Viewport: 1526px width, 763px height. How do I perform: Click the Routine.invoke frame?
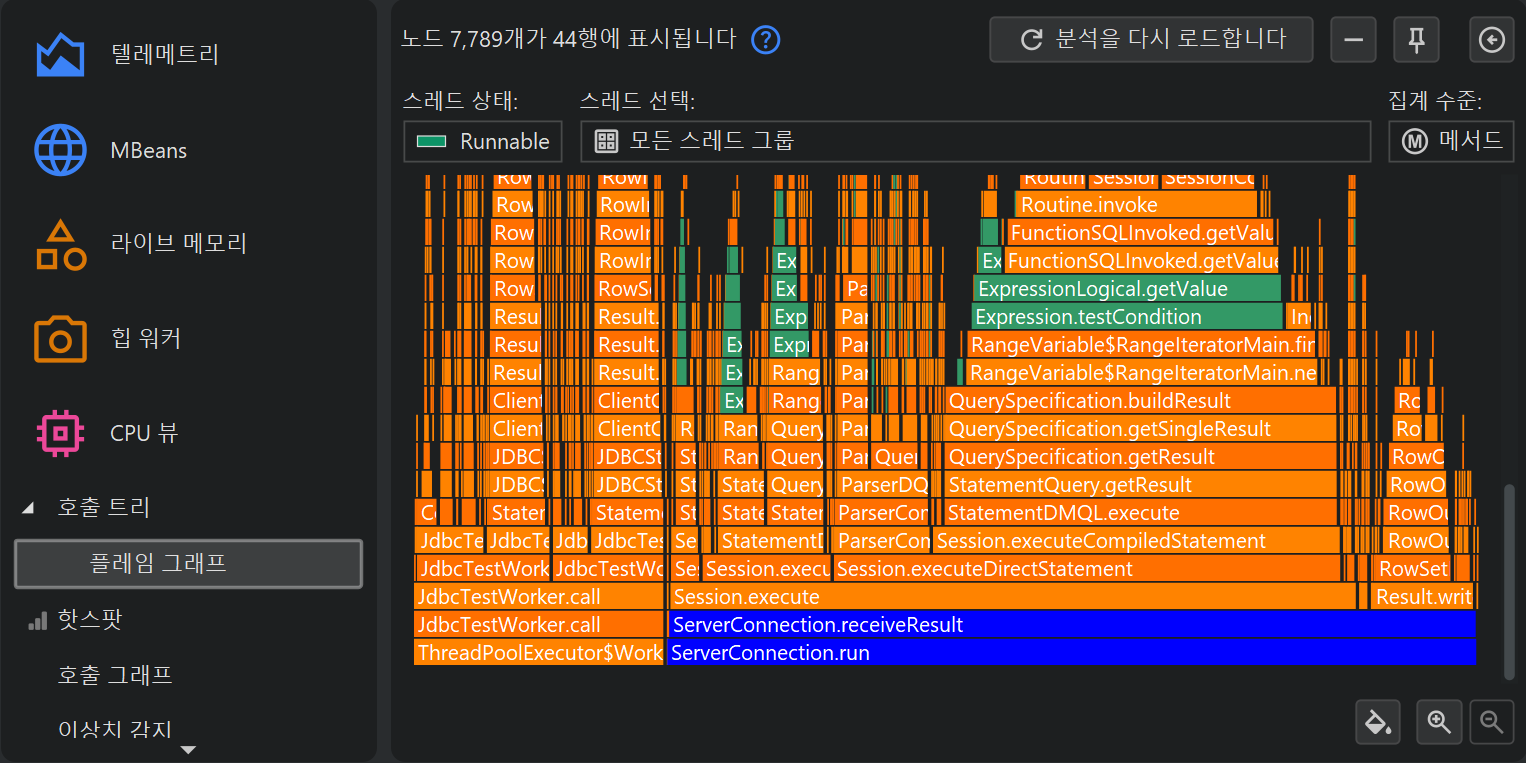pyautogui.click(x=1136, y=205)
